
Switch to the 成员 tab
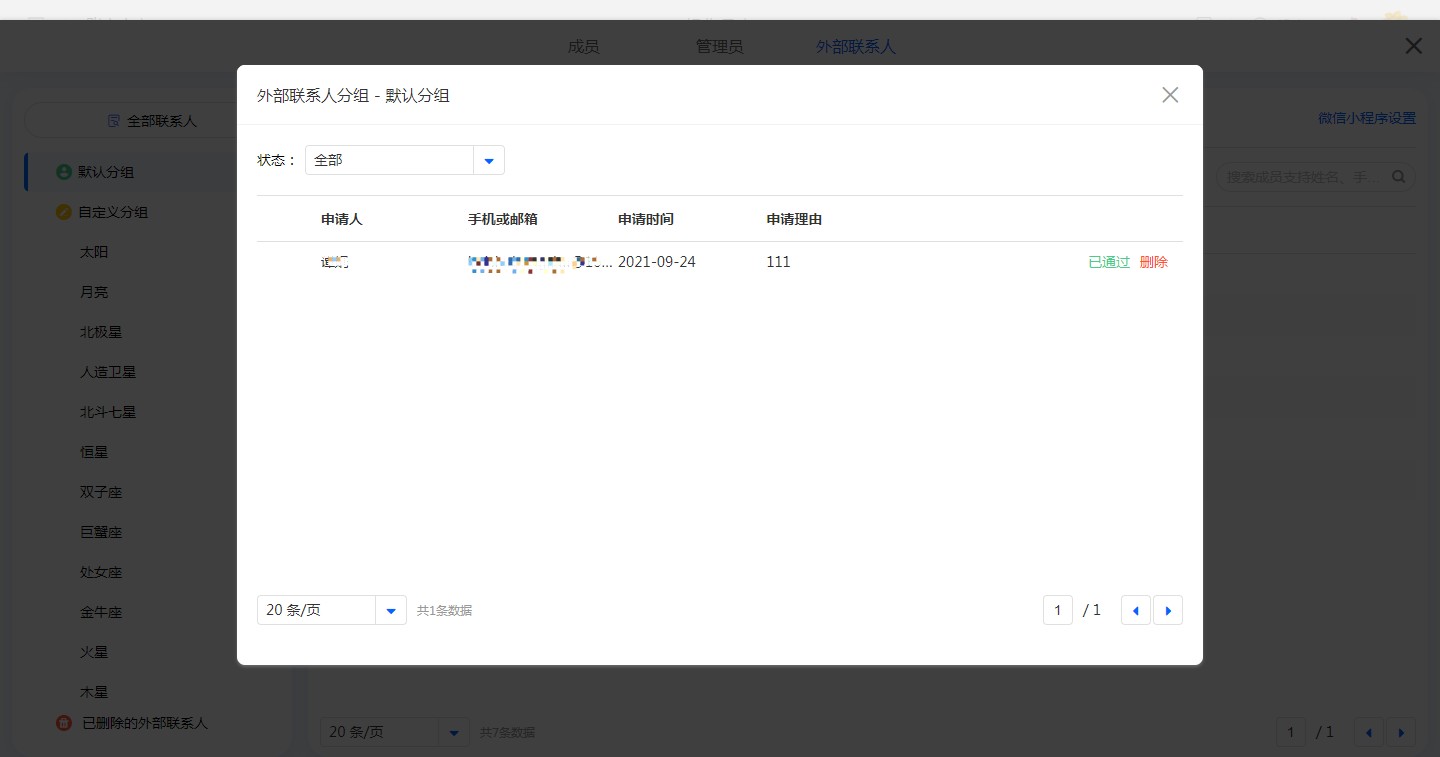point(583,47)
